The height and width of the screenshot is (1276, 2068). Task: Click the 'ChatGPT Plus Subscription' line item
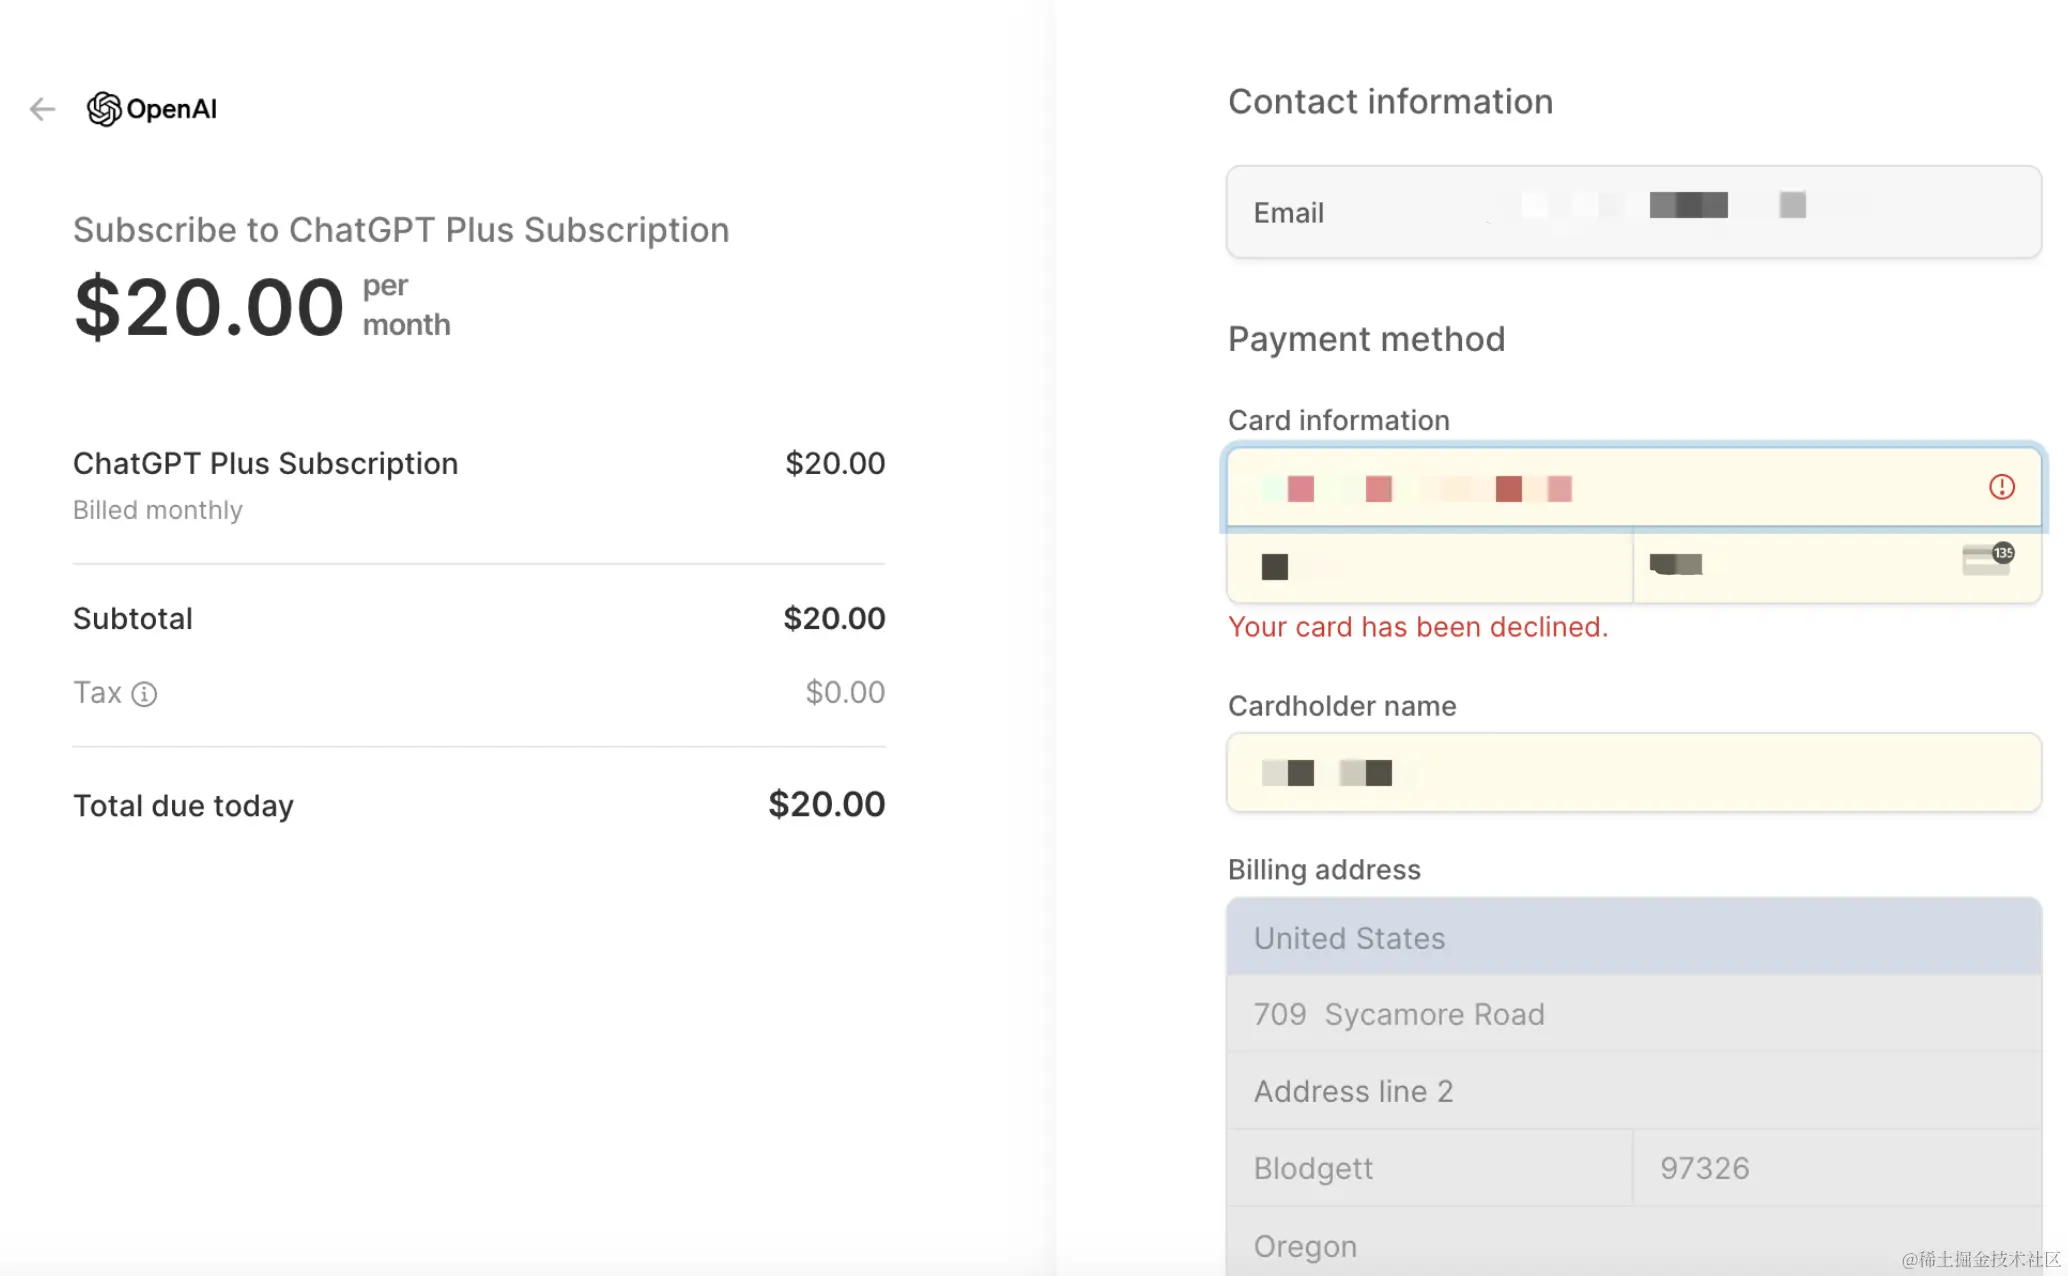[265, 463]
